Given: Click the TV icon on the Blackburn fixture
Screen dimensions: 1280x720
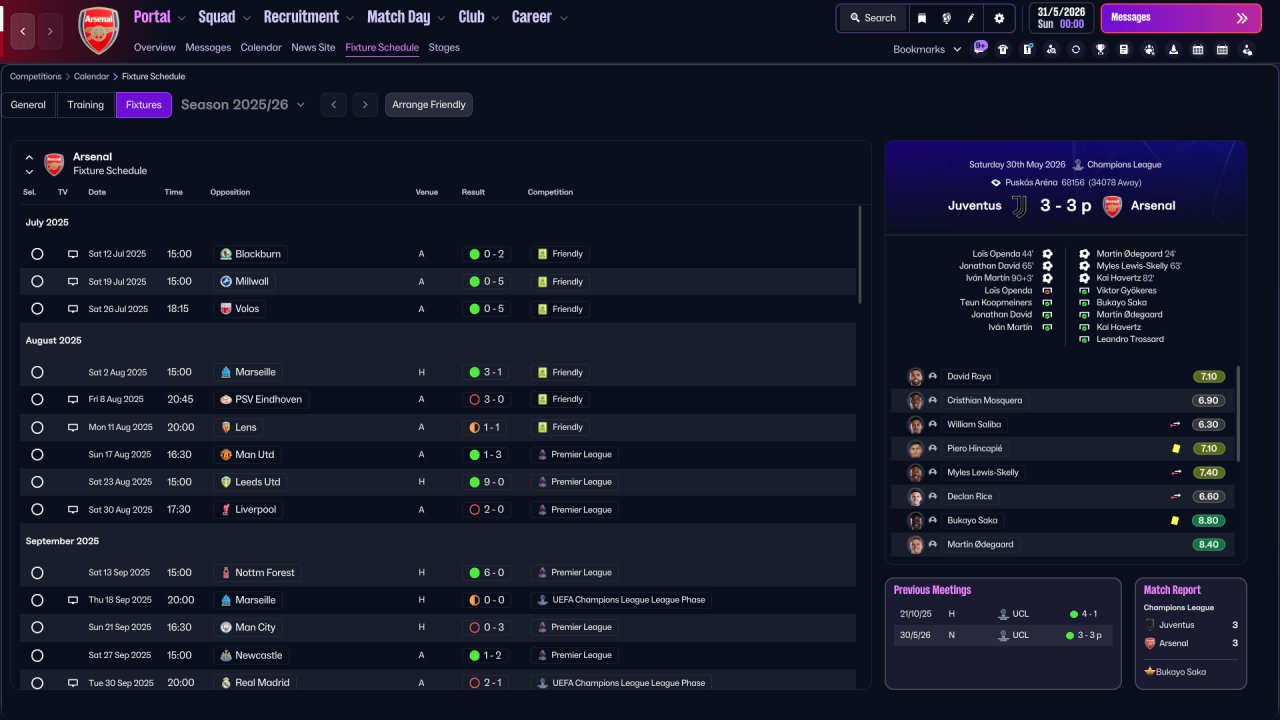Looking at the screenshot, I should [x=73, y=254].
